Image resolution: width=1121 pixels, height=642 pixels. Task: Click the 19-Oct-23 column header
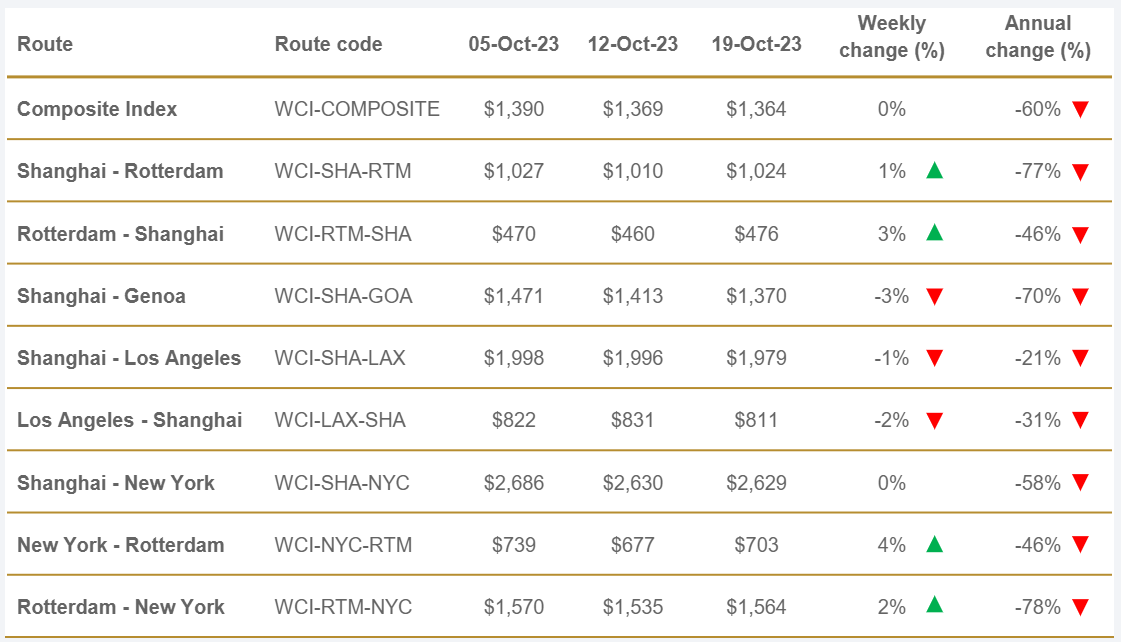coord(756,44)
